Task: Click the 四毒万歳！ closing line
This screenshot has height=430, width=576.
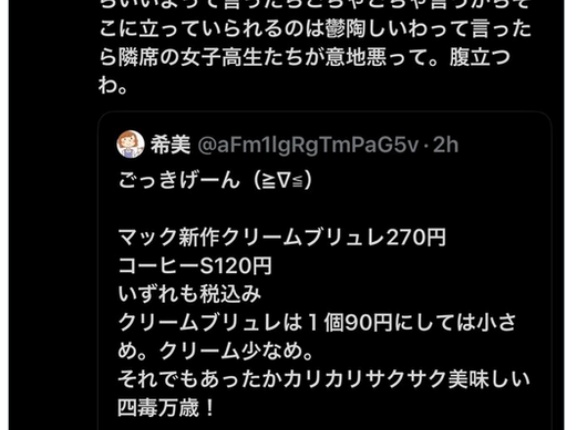Action: (167, 408)
